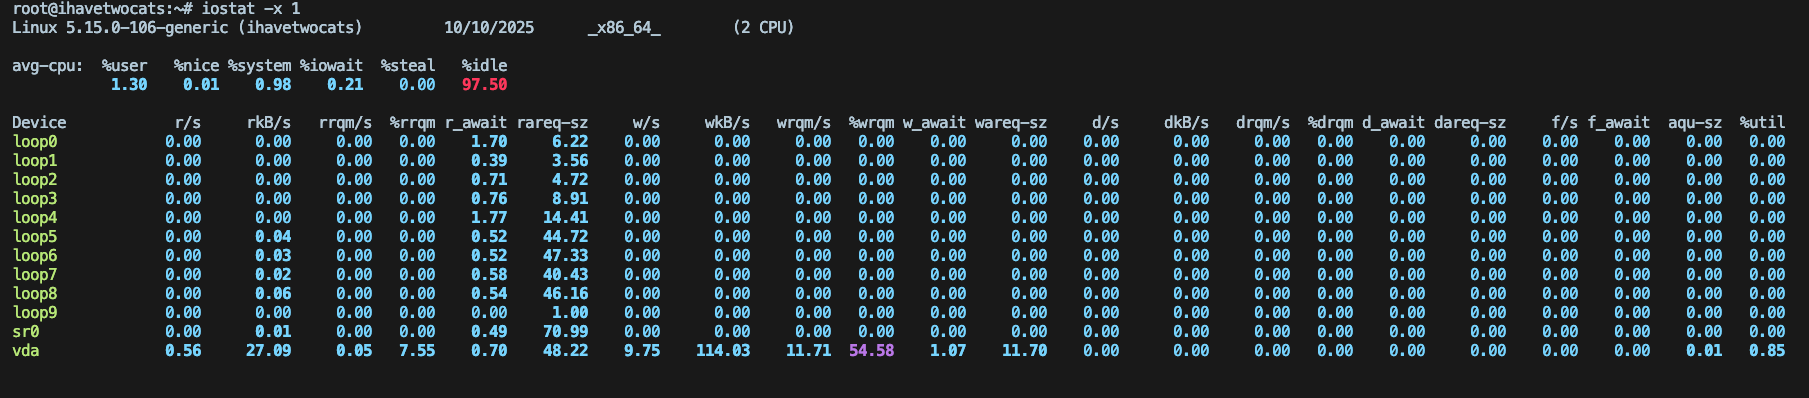This screenshot has height=398, width=1809.
Task: Click vda wareq-sz value '11.70'
Action: point(1025,351)
